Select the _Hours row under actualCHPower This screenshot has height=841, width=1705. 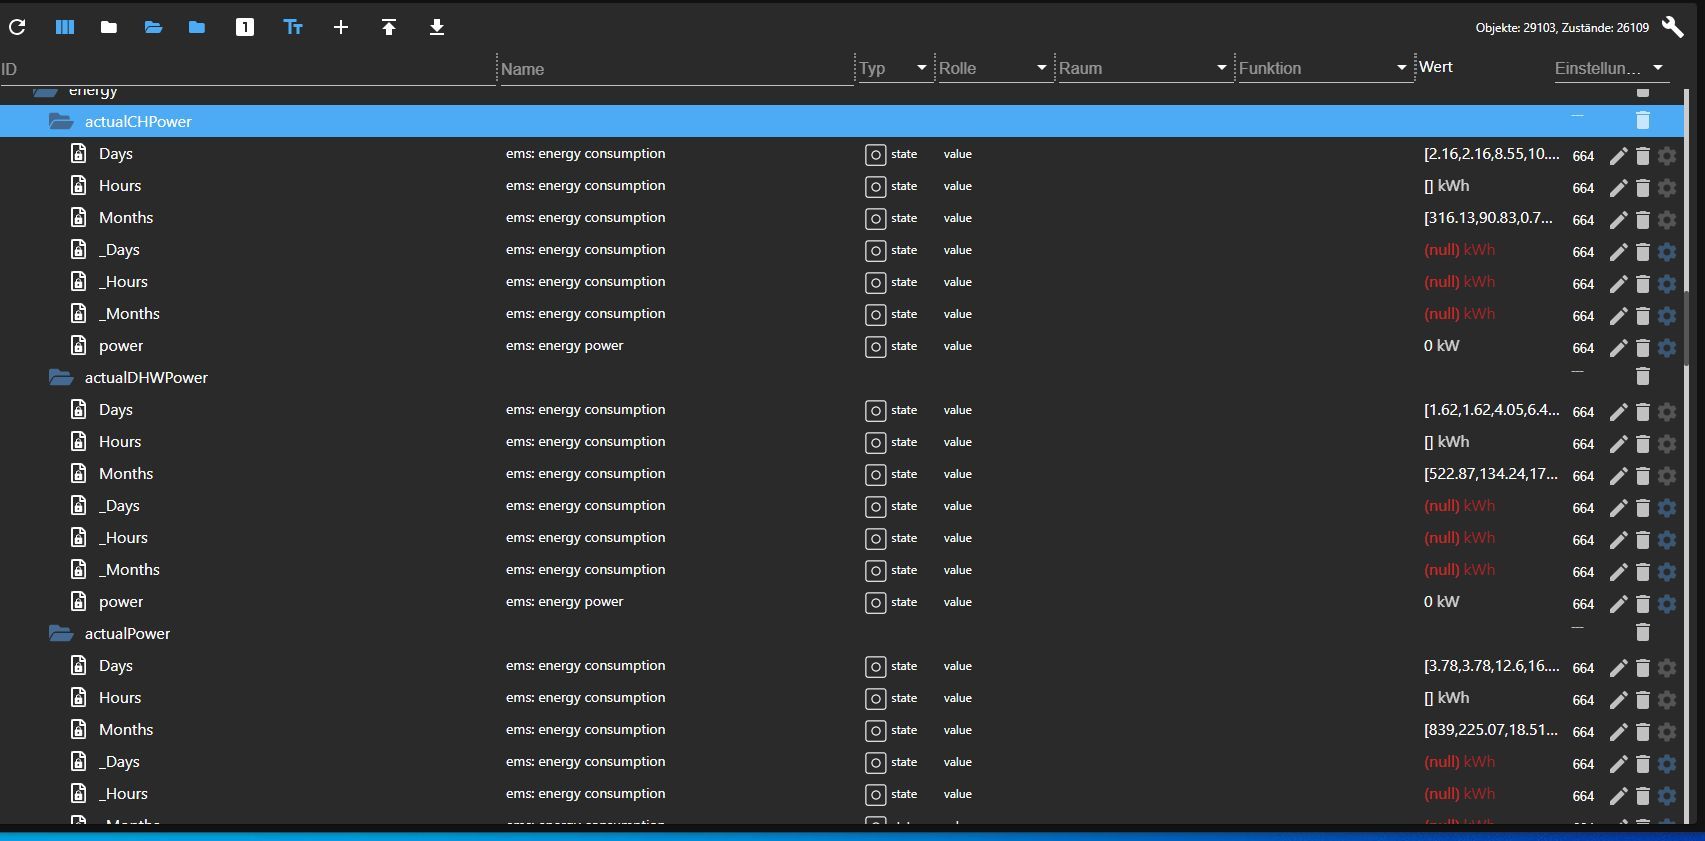point(842,281)
